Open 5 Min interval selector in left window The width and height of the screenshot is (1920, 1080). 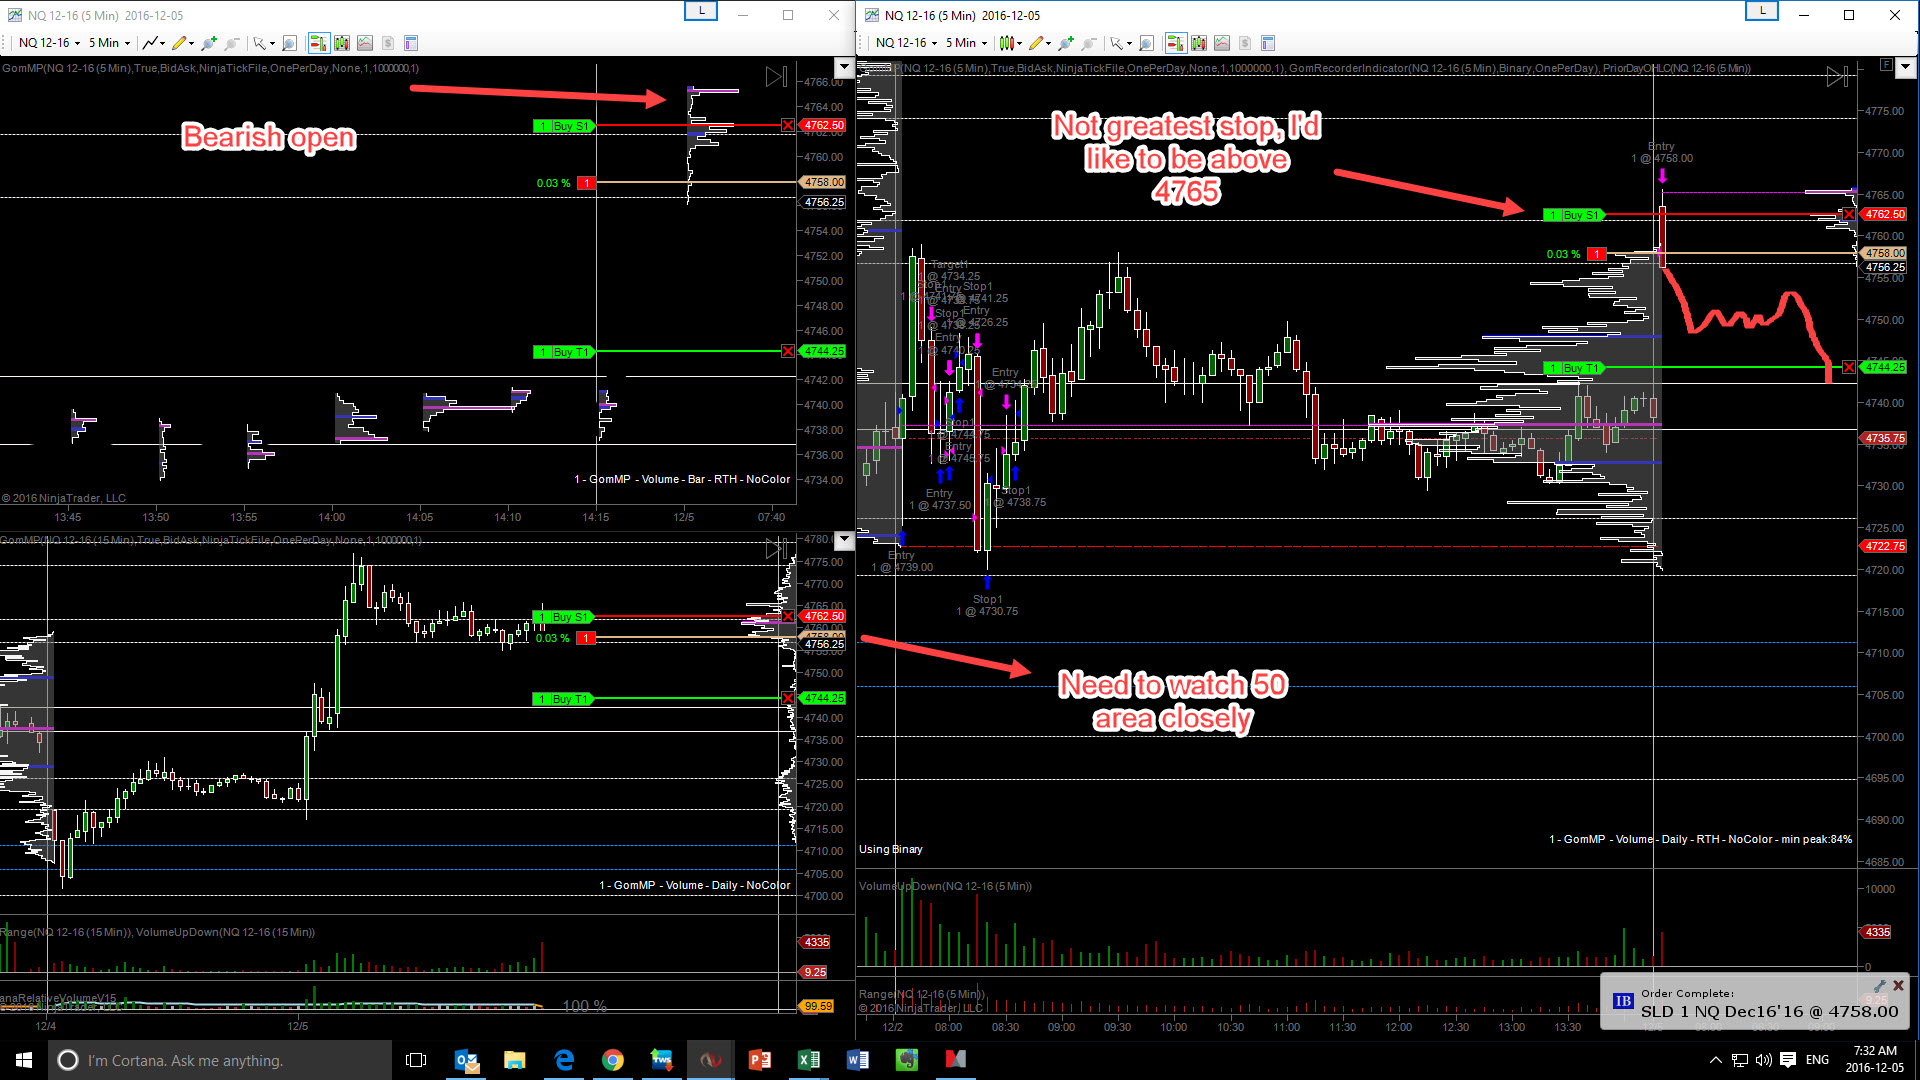click(x=109, y=43)
